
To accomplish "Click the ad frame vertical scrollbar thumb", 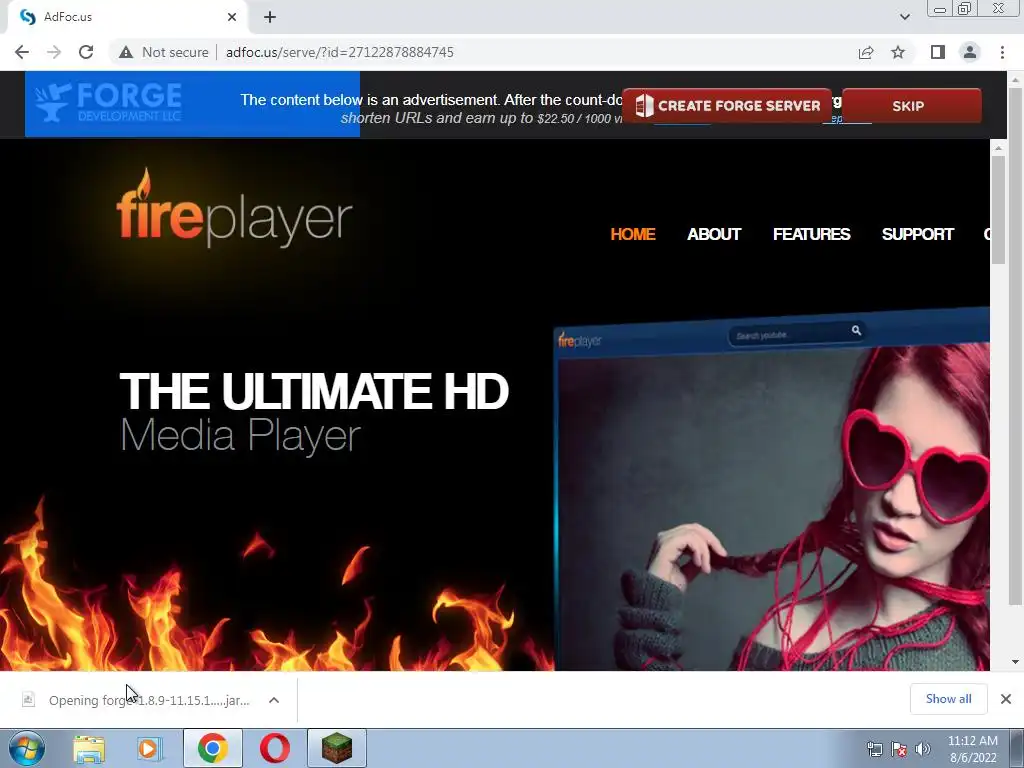I will (x=998, y=210).
